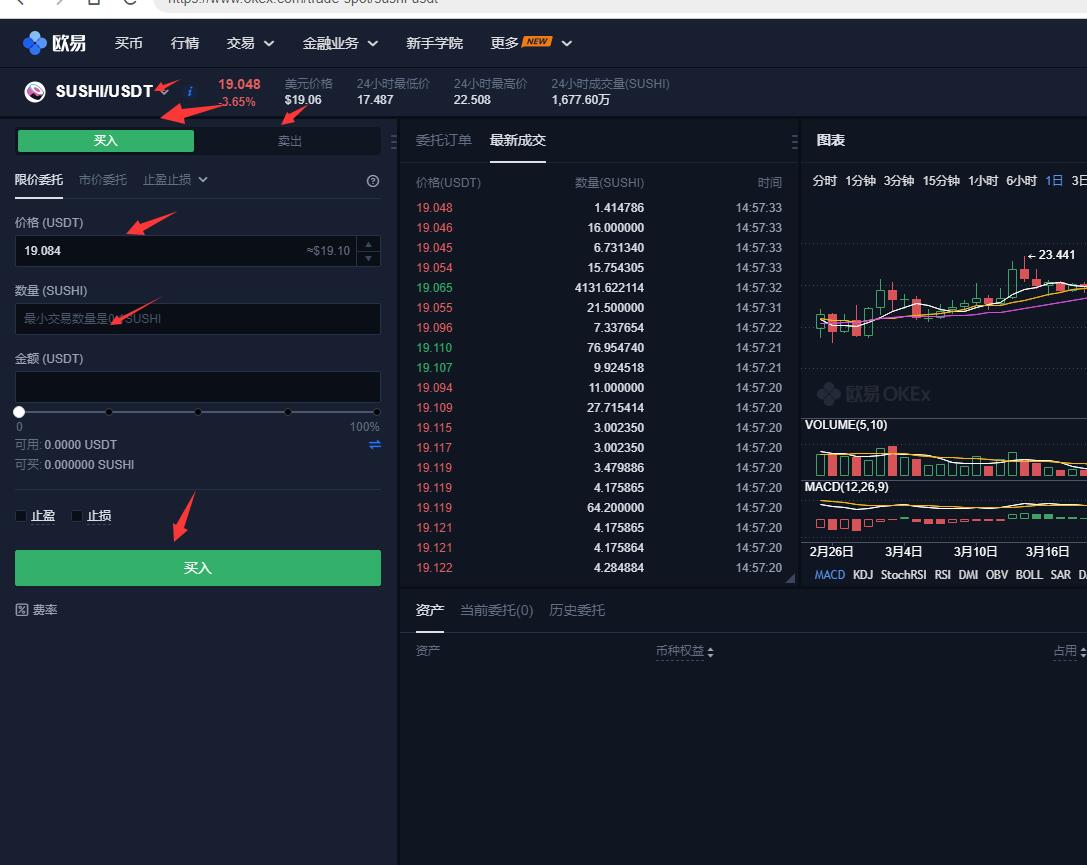The image size is (1087, 865).
Task: Open 新手学院 page
Action: click(x=434, y=43)
